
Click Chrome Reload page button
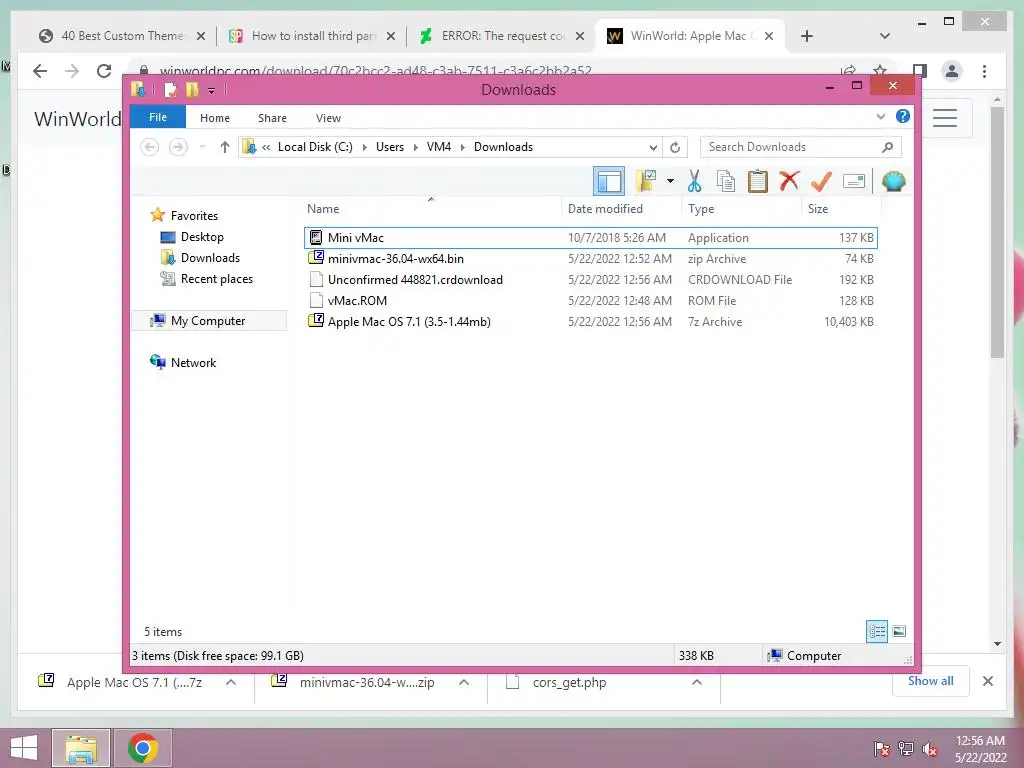tap(104, 71)
